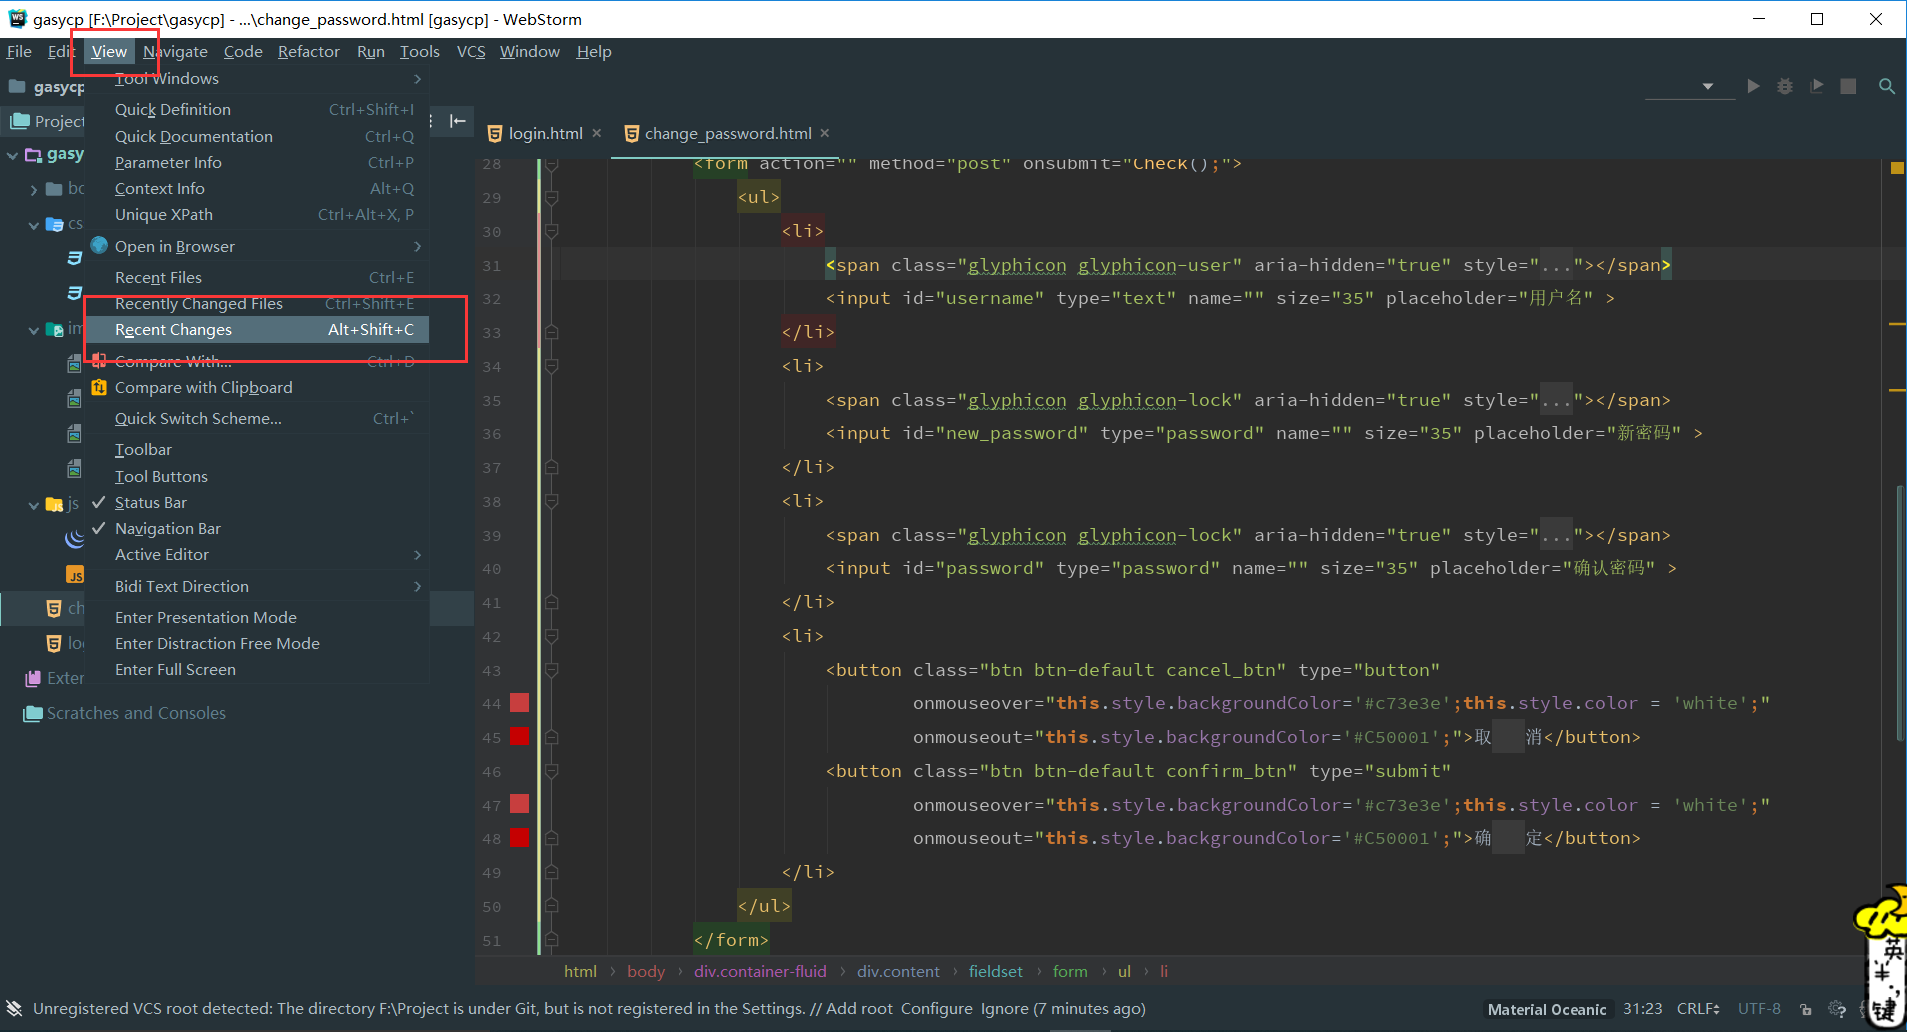Click the Open in Browser globe icon
1907x1032 pixels.
99,246
